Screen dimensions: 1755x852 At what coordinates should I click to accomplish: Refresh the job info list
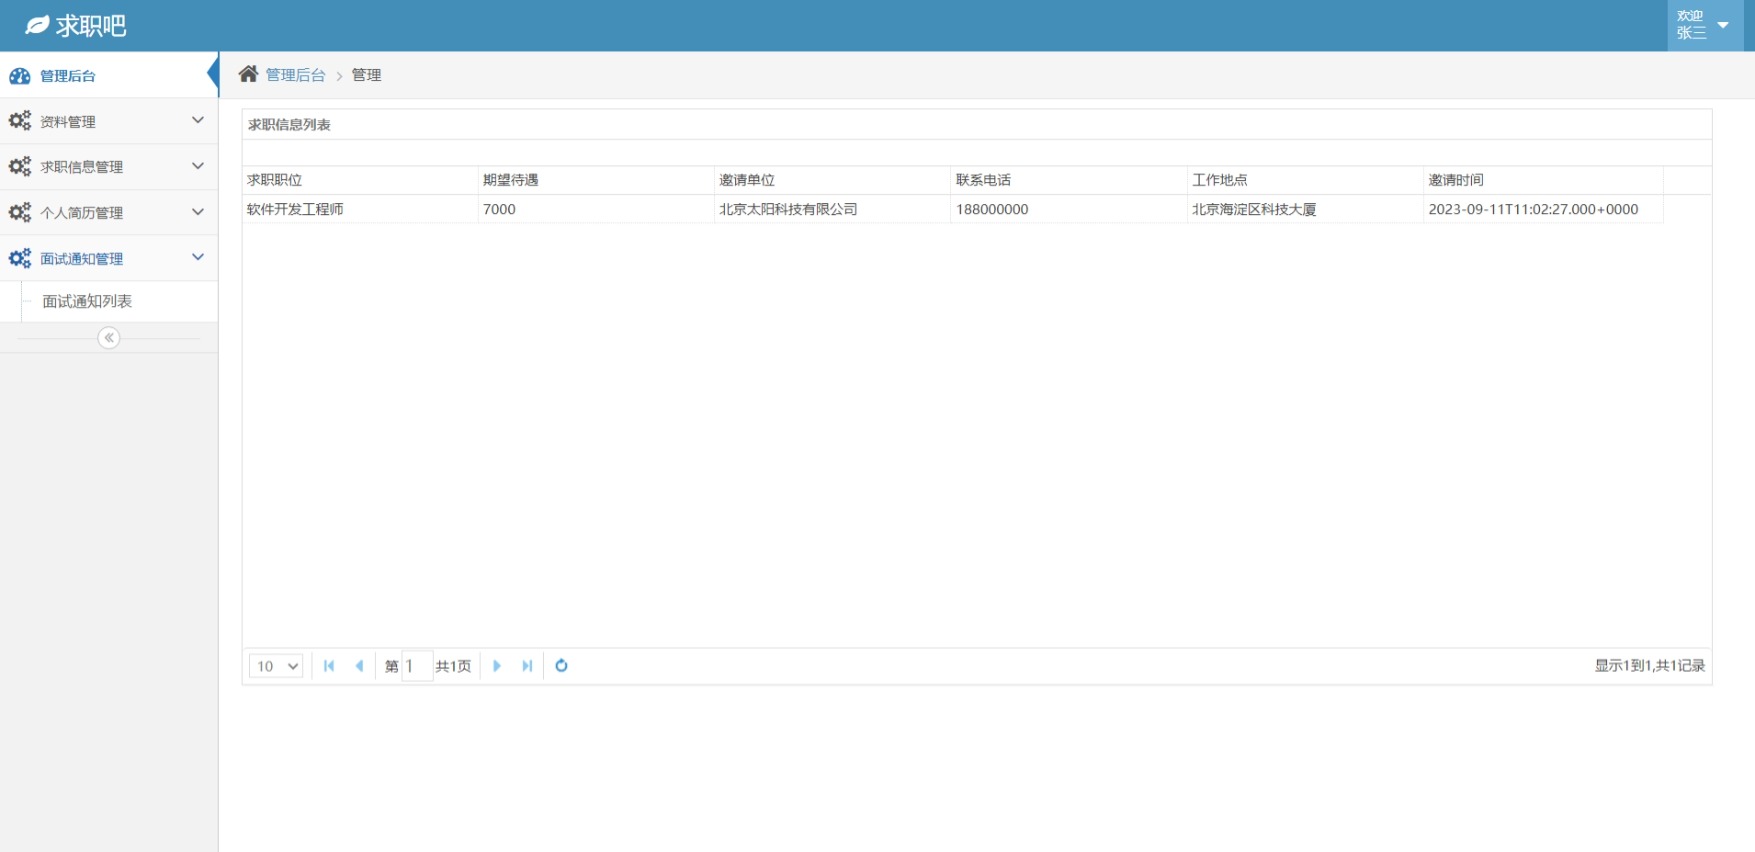click(562, 666)
